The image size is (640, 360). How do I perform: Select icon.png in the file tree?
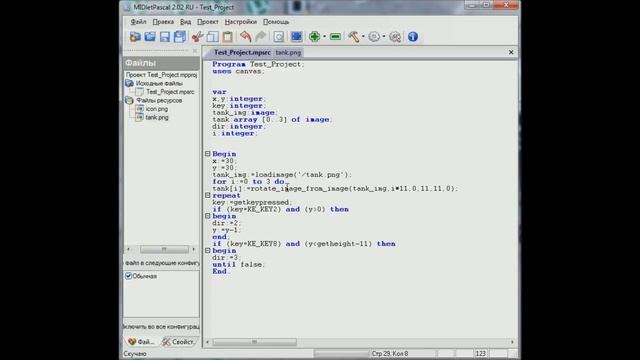pos(157,109)
